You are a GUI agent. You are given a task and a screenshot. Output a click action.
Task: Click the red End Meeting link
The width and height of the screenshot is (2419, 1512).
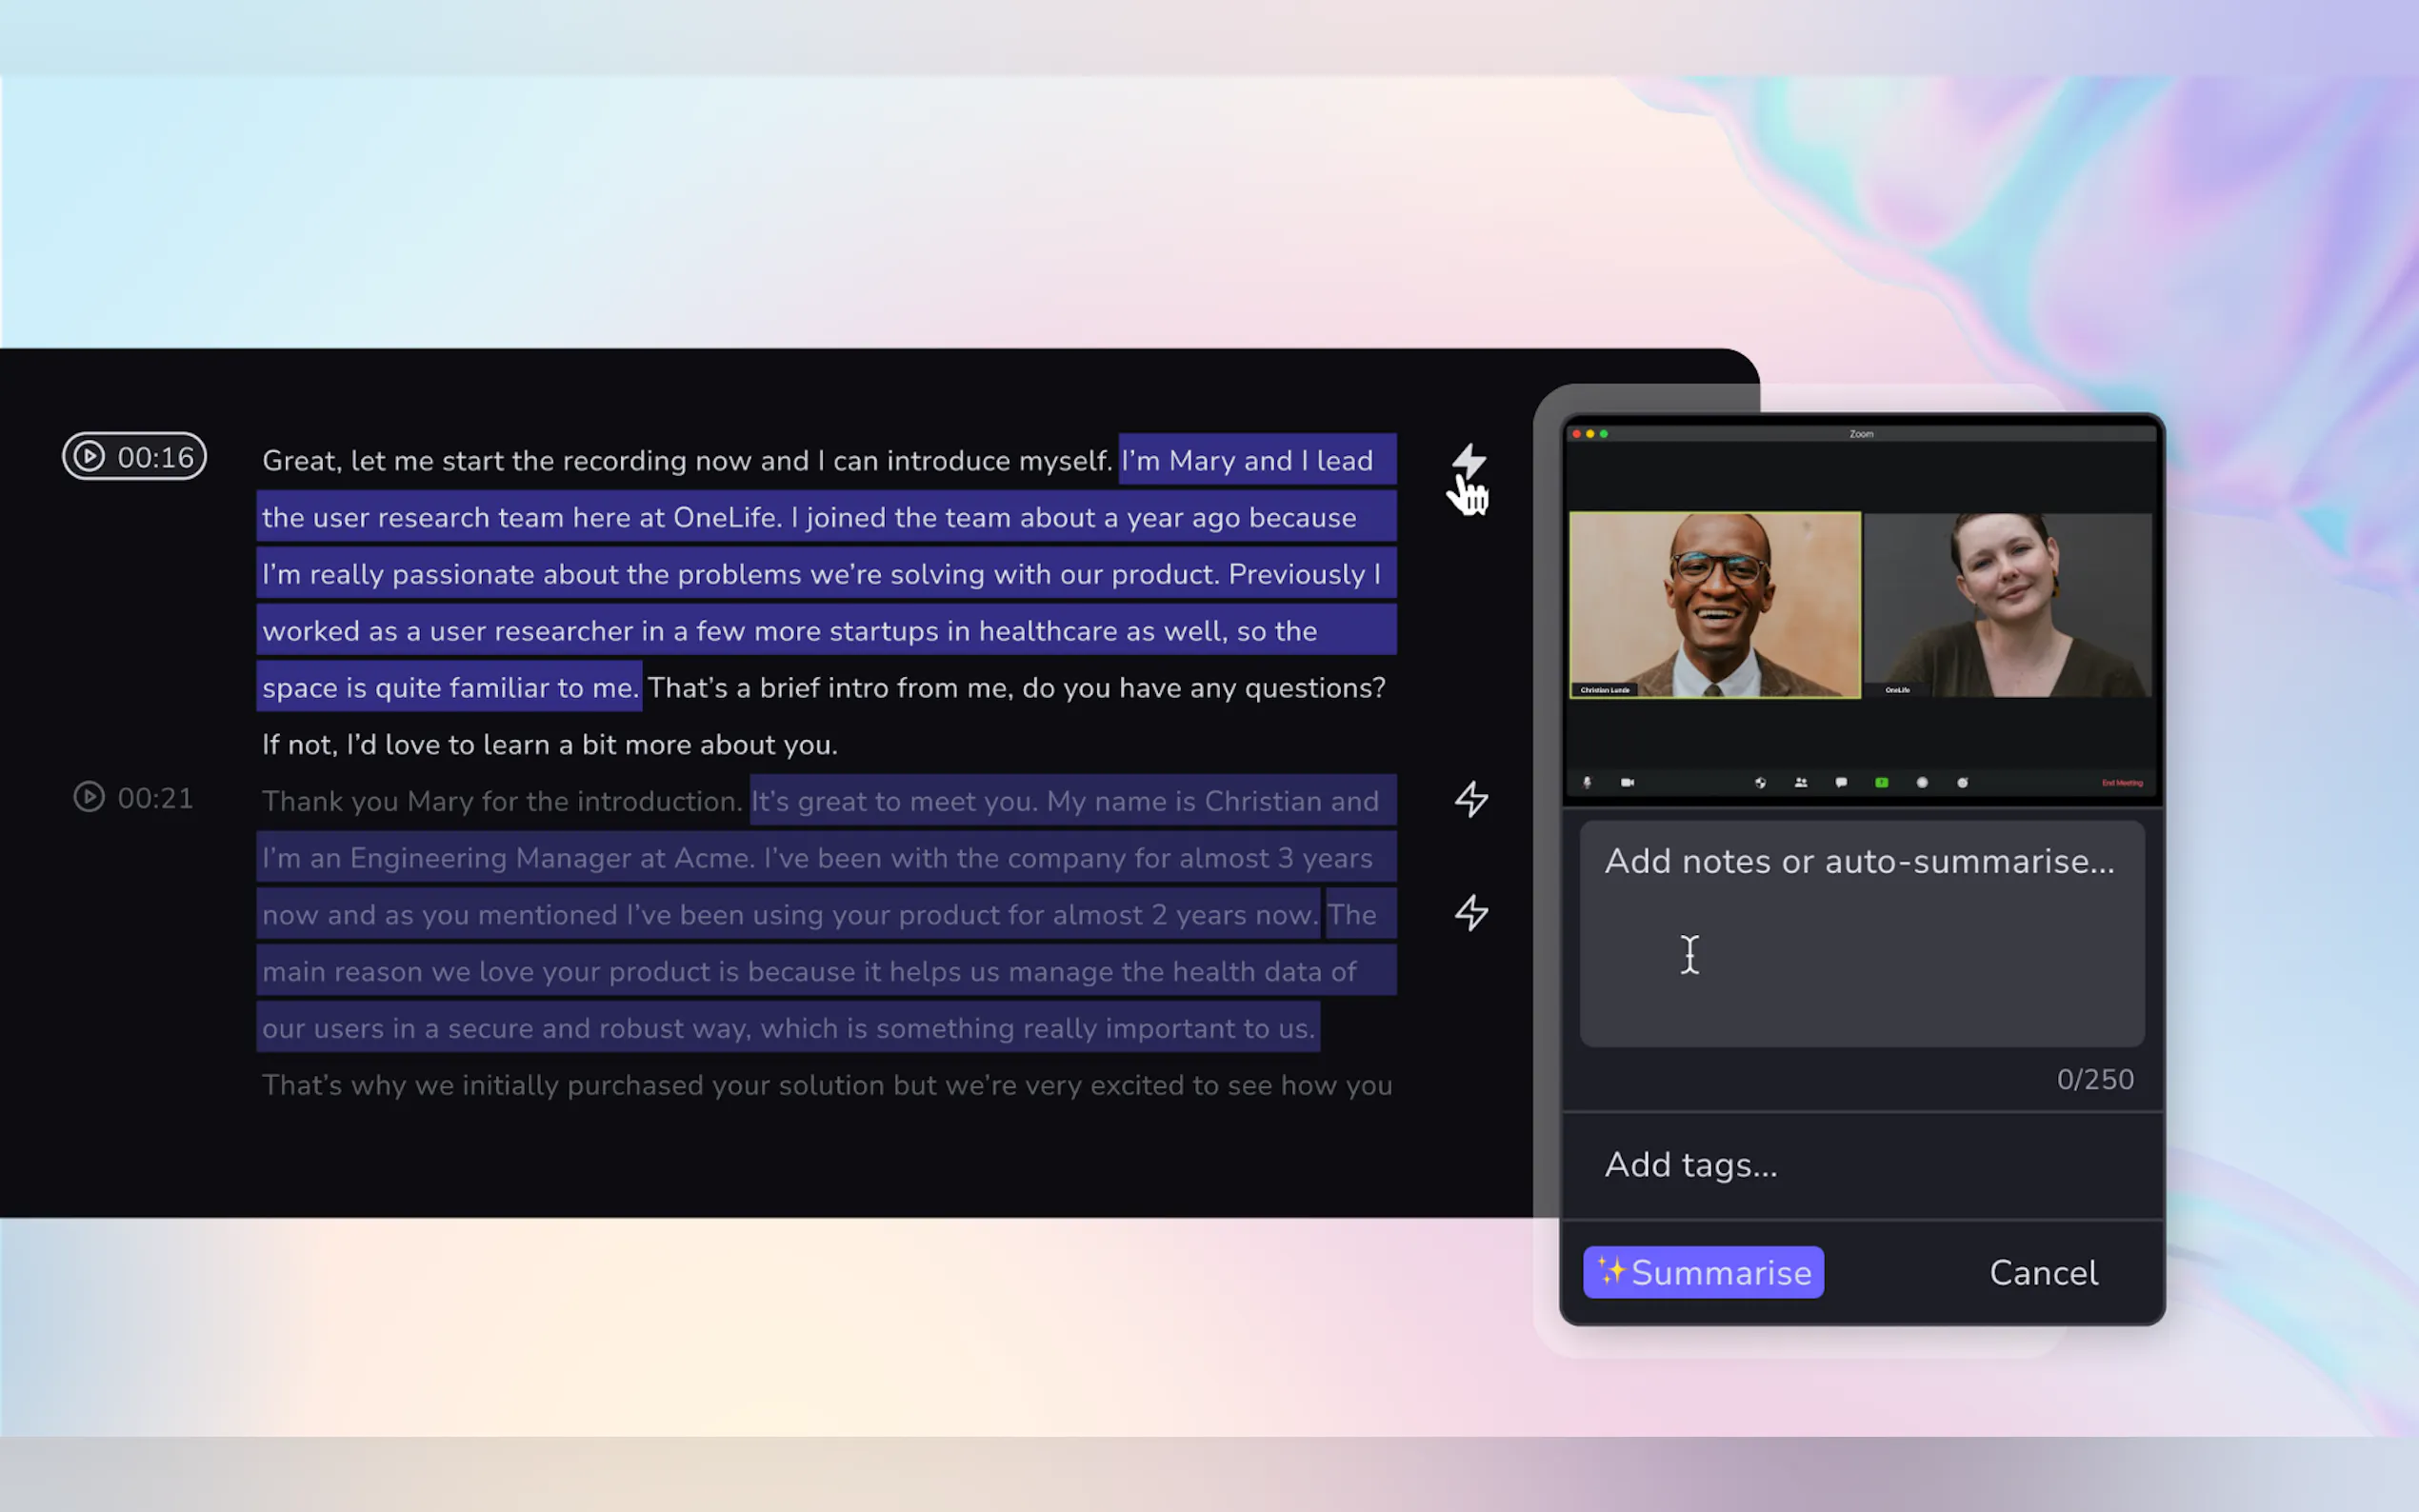[x=2121, y=783]
